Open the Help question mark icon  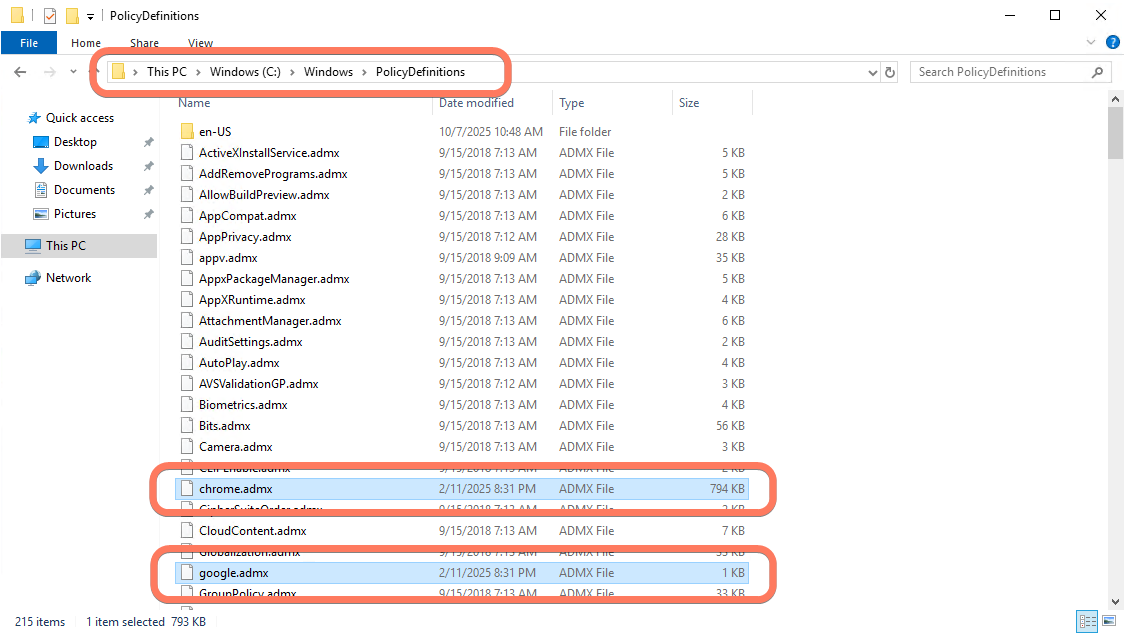click(1112, 43)
